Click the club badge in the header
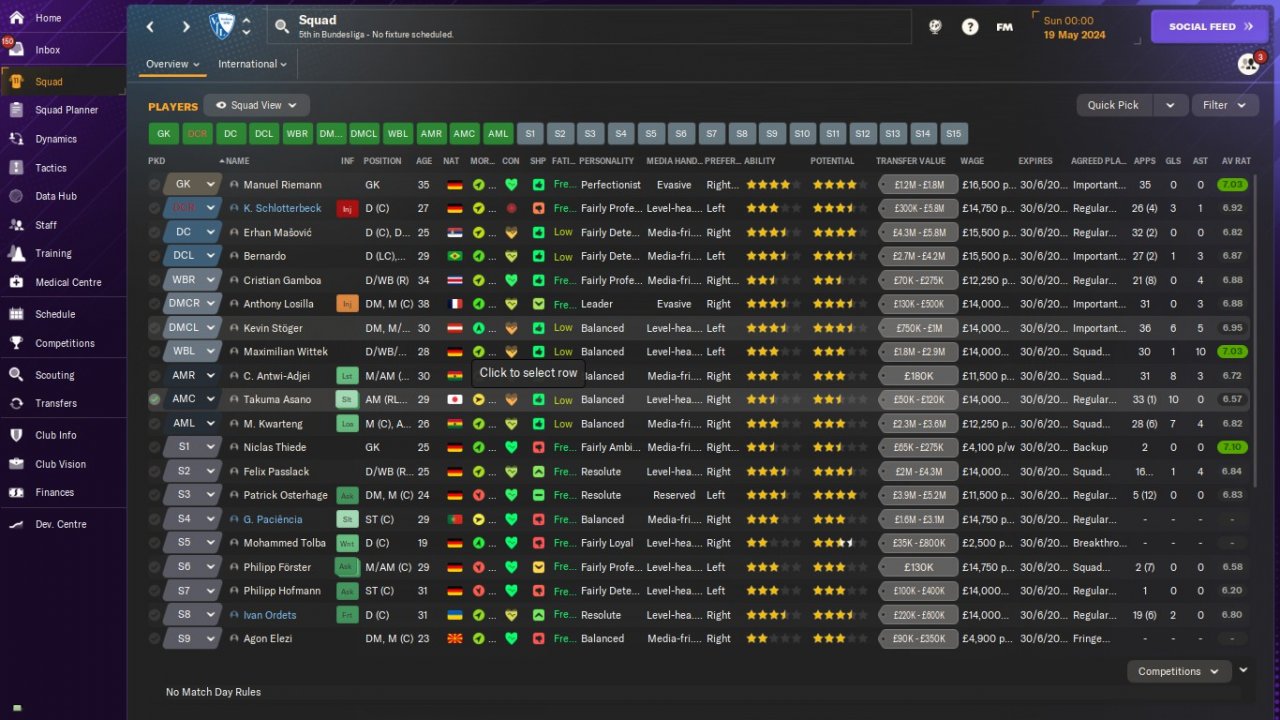The width and height of the screenshot is (1280, 720). pyautogui.click(x=221, y=26)
